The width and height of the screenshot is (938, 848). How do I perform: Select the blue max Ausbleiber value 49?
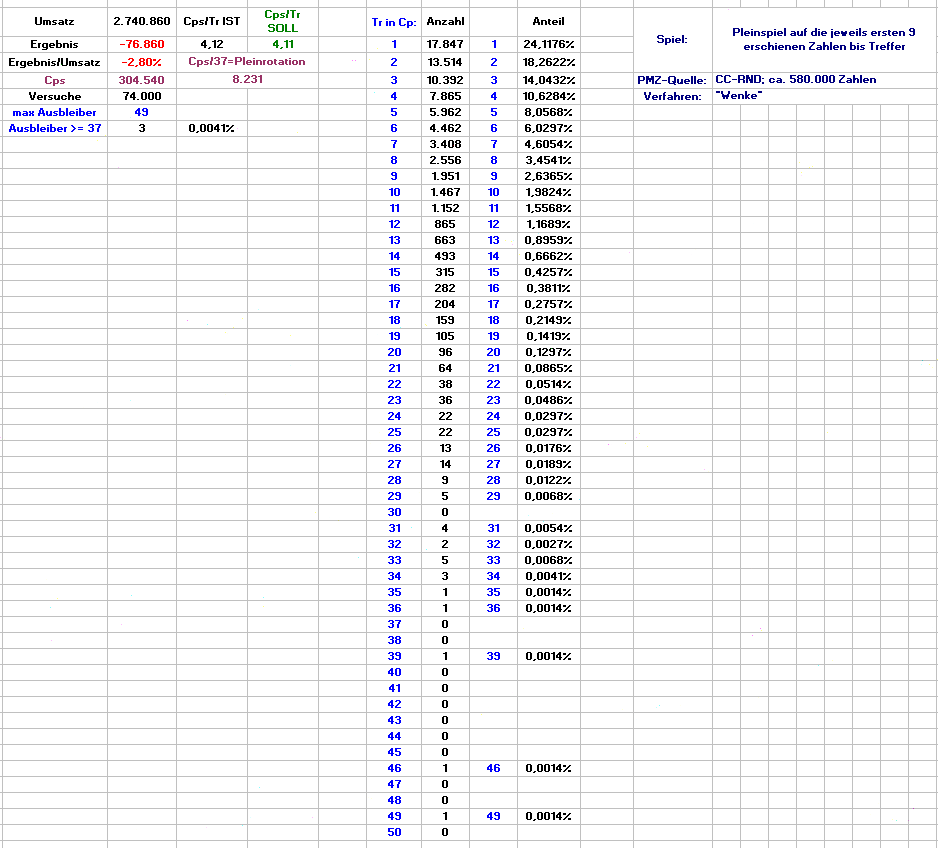142,112
